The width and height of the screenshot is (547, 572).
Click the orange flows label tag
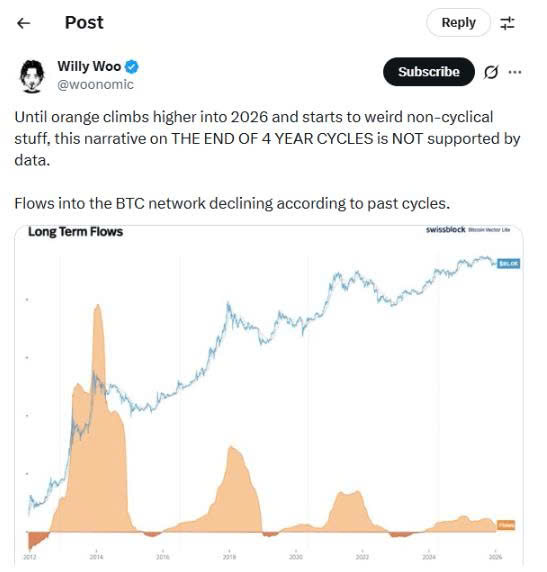[506, 525]
